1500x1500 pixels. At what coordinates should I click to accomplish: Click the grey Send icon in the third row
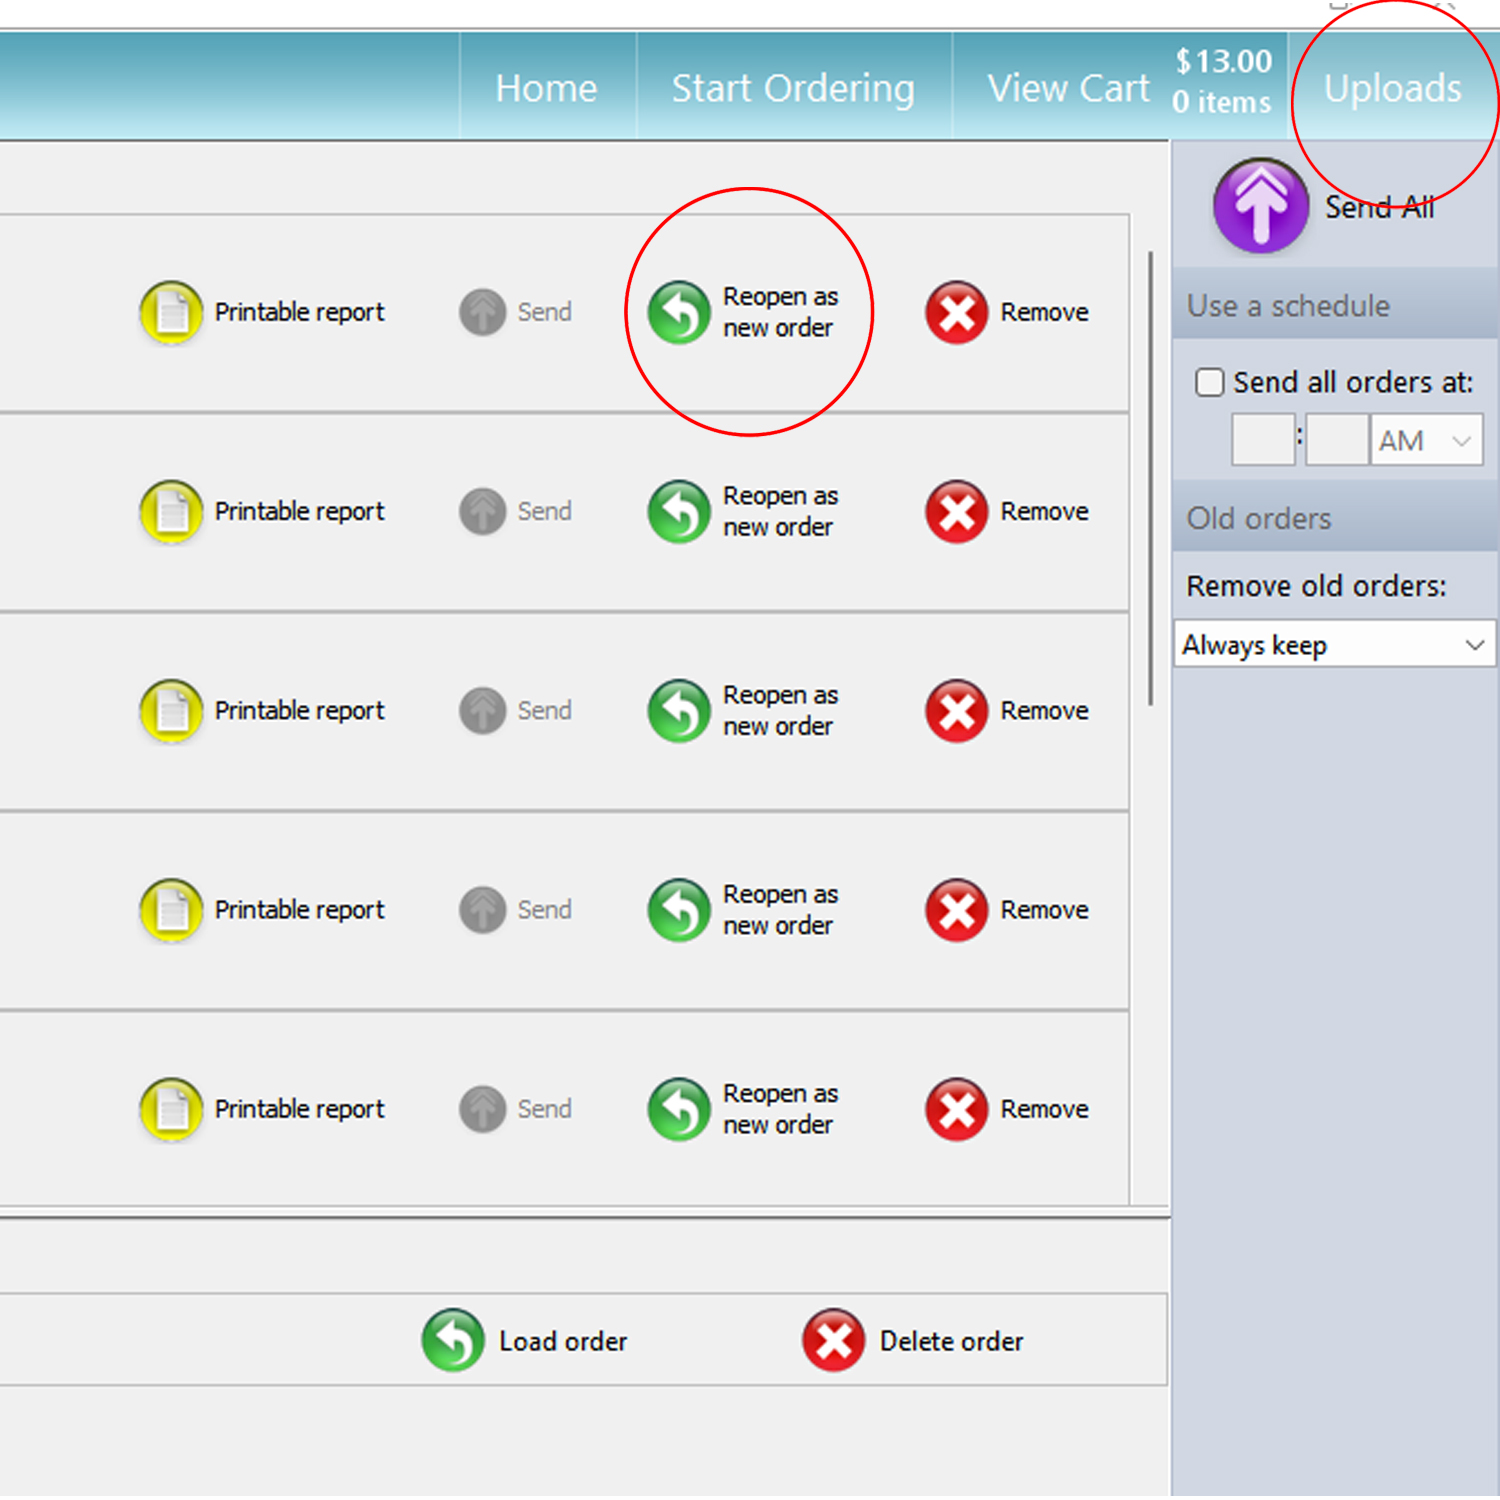click(x=482, y=710)
